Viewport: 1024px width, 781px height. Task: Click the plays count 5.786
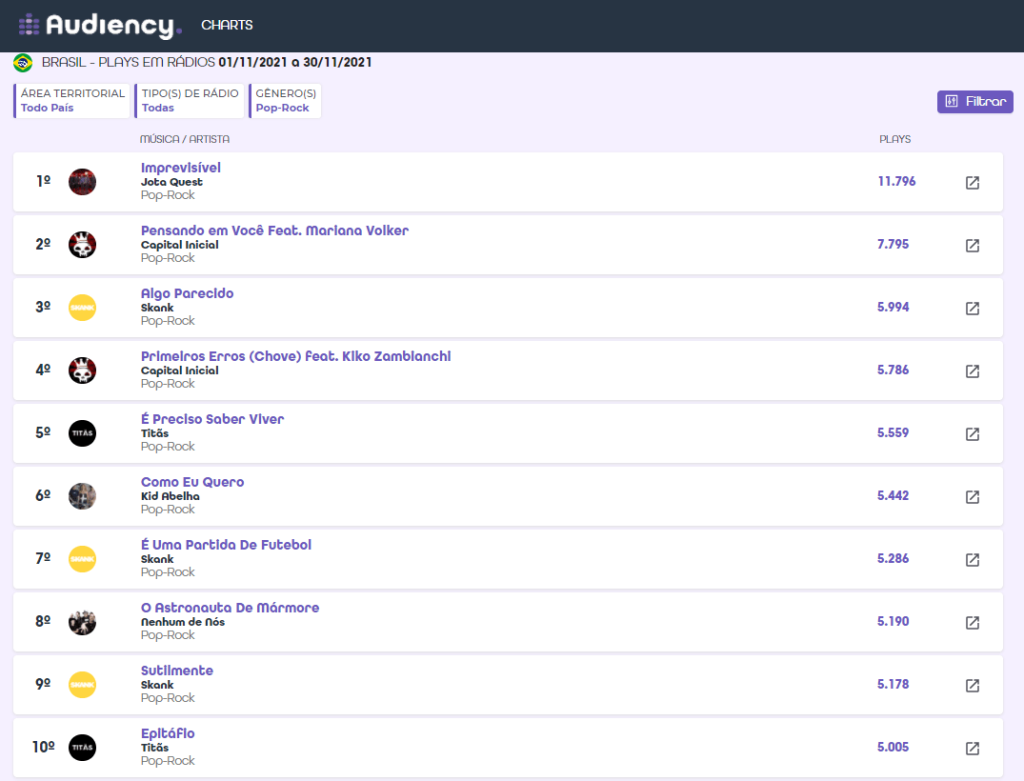[893, 370]
